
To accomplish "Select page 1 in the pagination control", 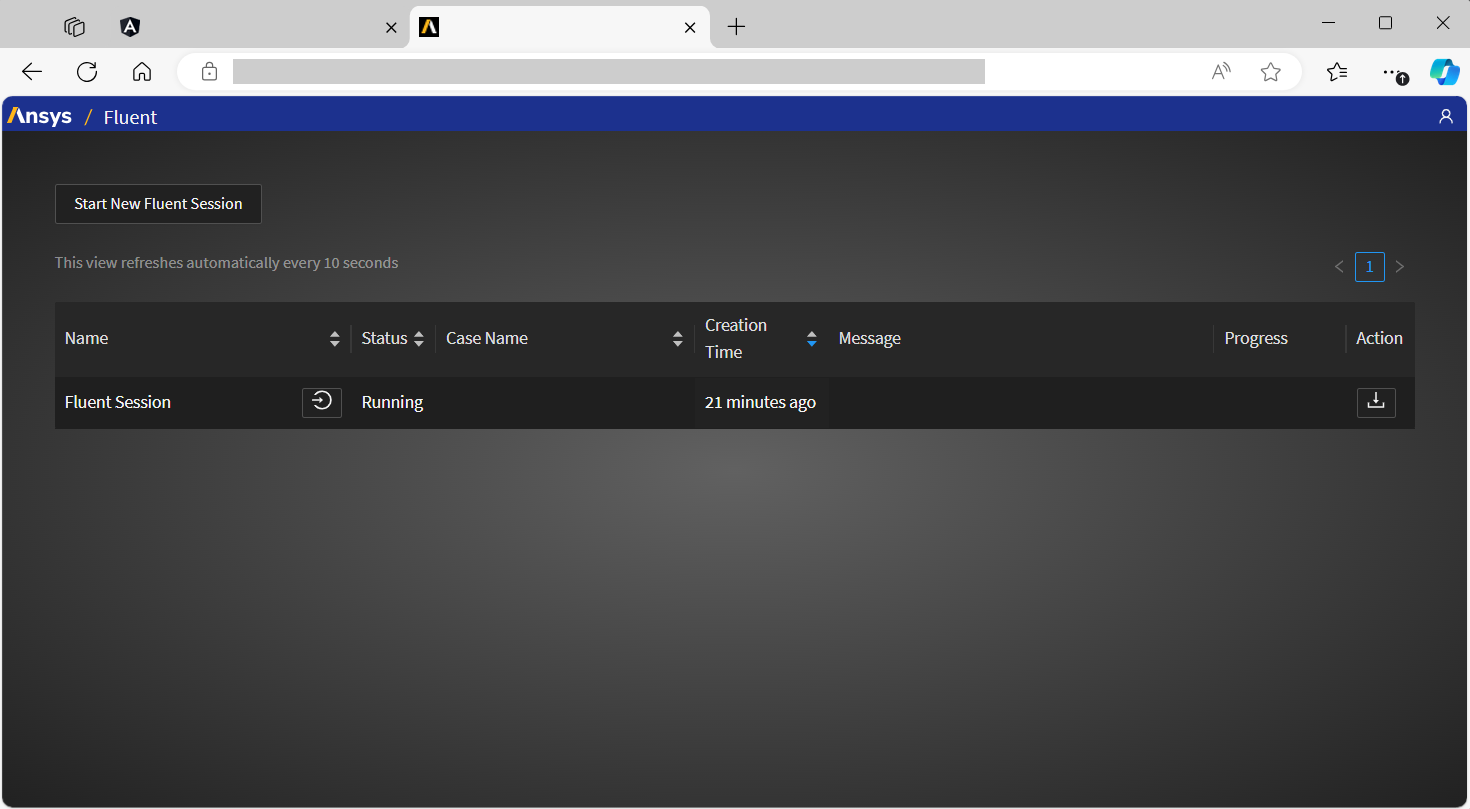I will 1369,266.
